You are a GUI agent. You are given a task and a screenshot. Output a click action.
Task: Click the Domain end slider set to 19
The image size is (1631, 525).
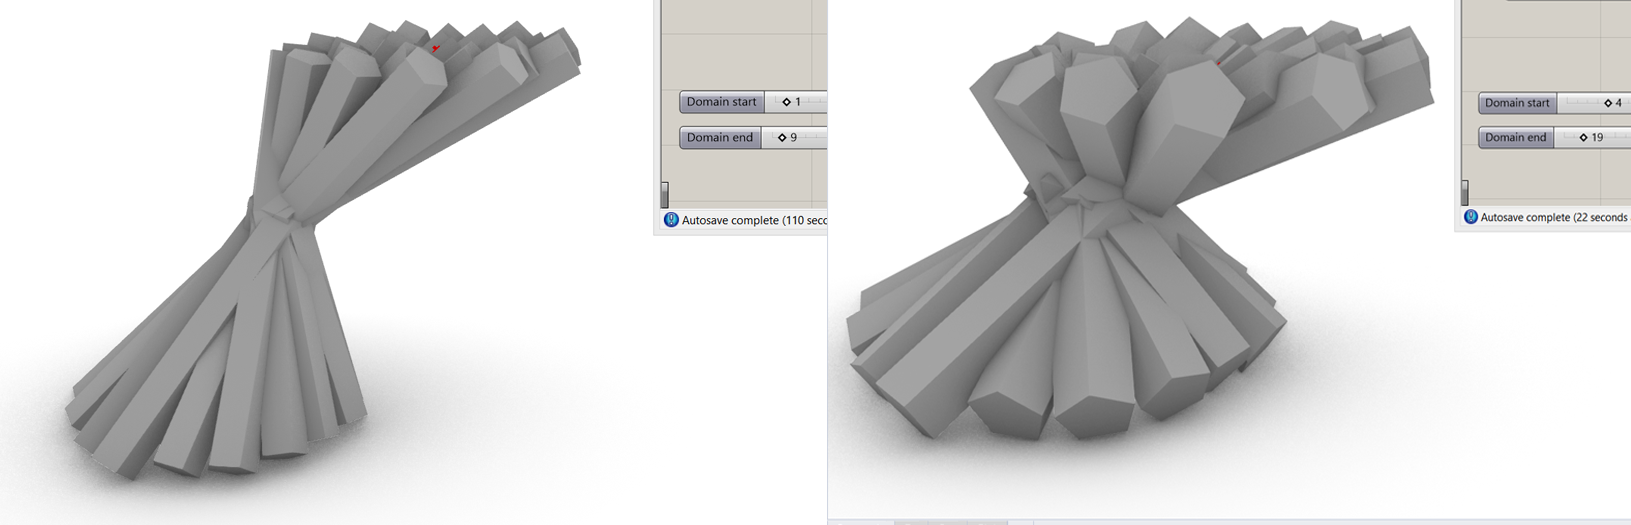[x=1554, y=137]
